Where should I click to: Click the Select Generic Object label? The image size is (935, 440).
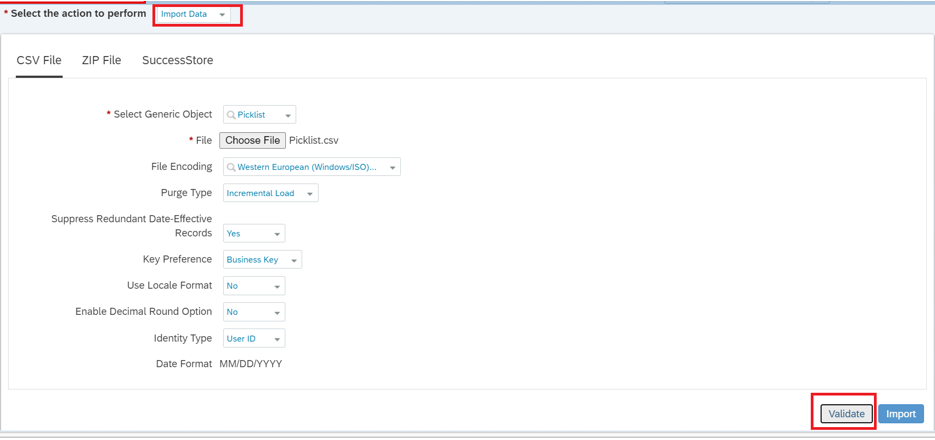163,114
